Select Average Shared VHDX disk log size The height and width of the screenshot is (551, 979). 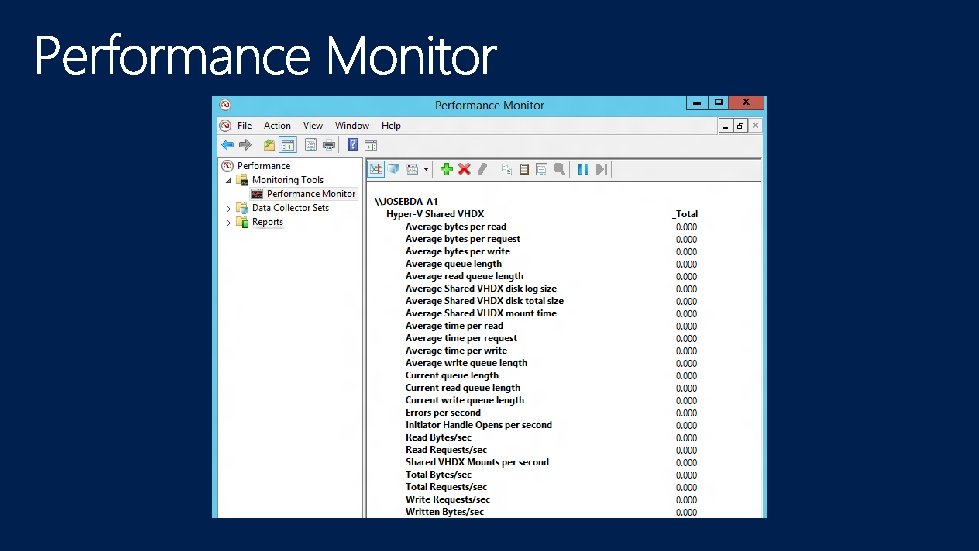click(x=481, y=288)
